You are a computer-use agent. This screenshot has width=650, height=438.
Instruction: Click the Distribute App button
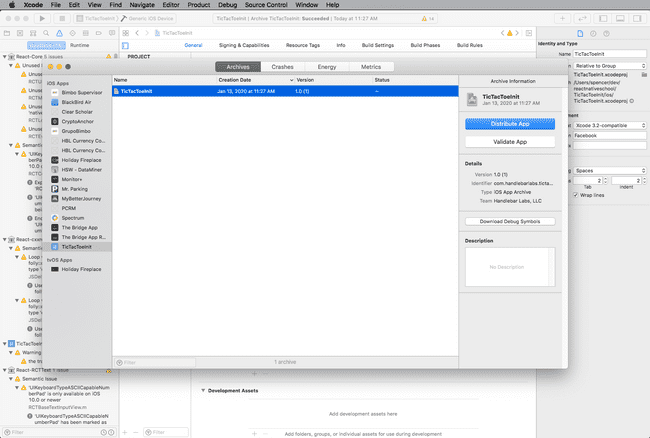coord(510,124)
